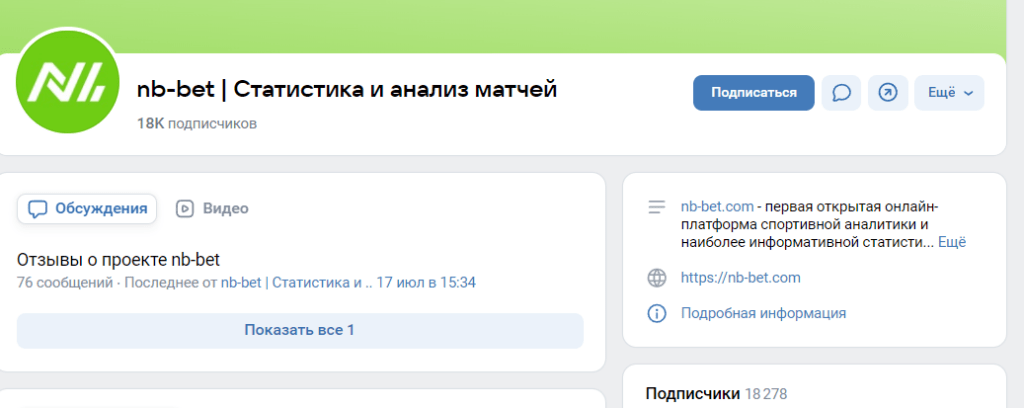Click the chat icon in Обсуждения tab
Image resolution: width=1024 pixels, height=408 pixels.
click(x=39, y=209)
